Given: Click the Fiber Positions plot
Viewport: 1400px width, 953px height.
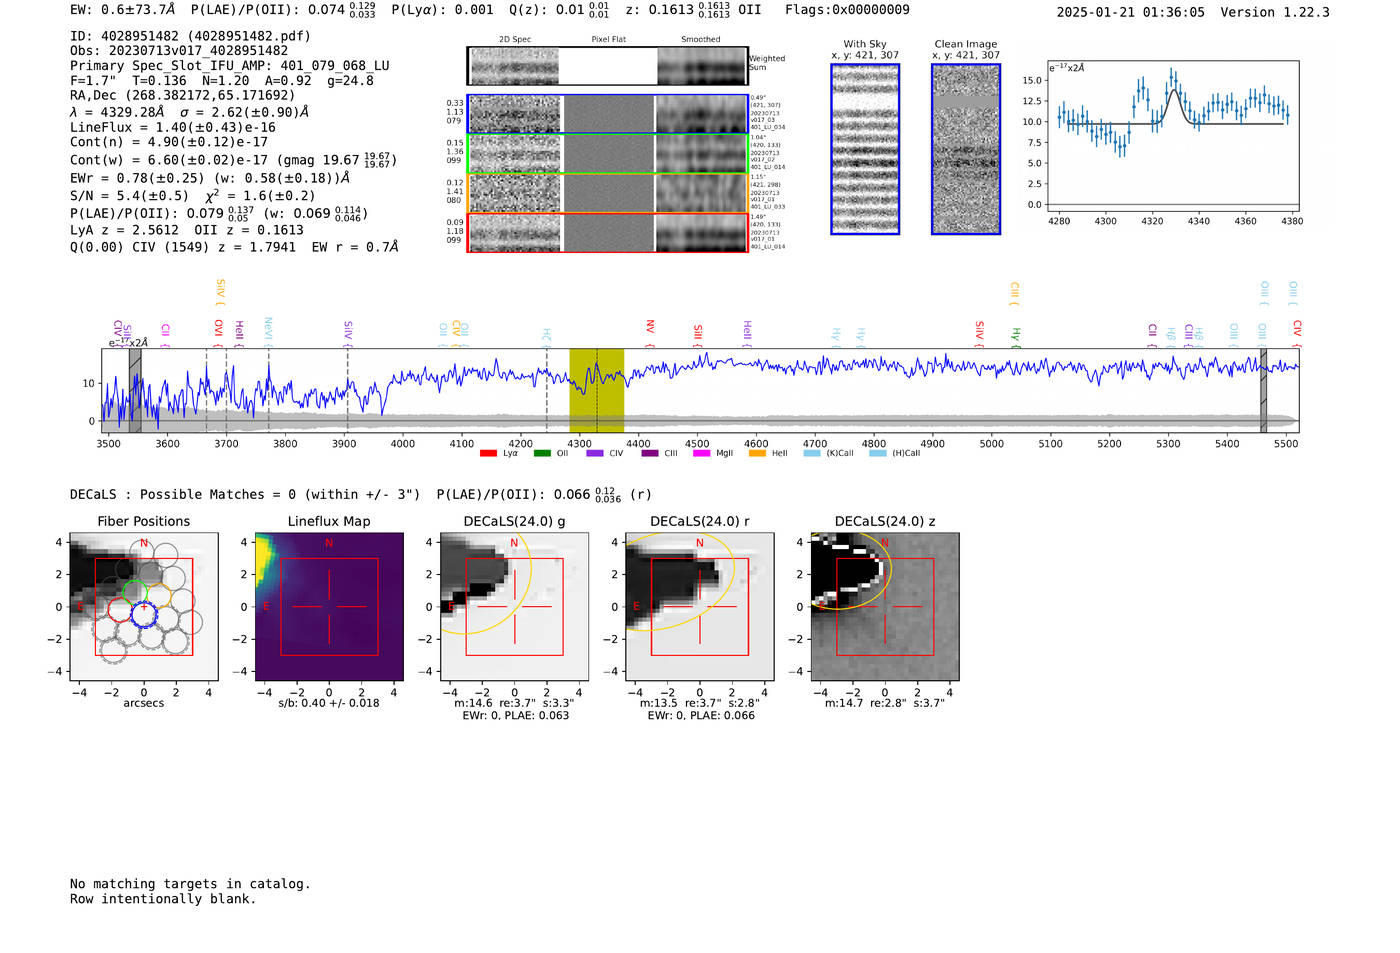Looking at the screenshot, I should pyautogui.click(x=144, y=607).
